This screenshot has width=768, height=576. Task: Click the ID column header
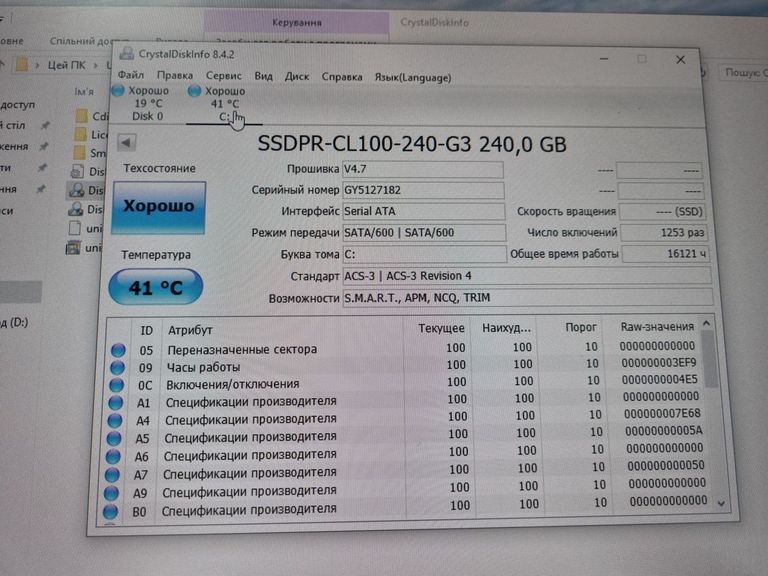[x=146, y=331]
